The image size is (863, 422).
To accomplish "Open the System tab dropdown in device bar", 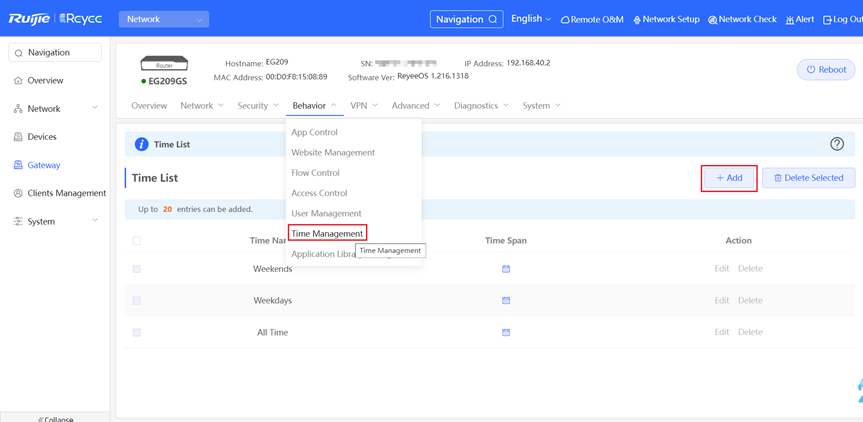I will tap(542, 106).
